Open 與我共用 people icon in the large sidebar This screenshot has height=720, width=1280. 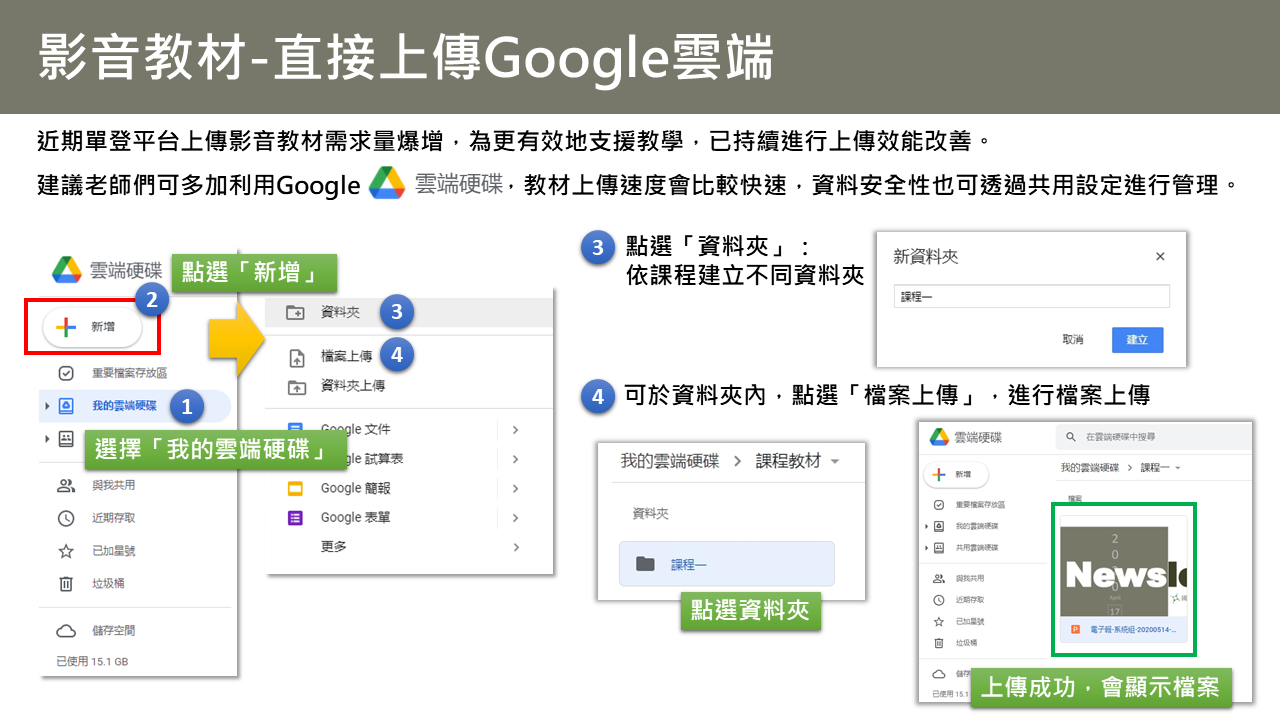(66, 486)
